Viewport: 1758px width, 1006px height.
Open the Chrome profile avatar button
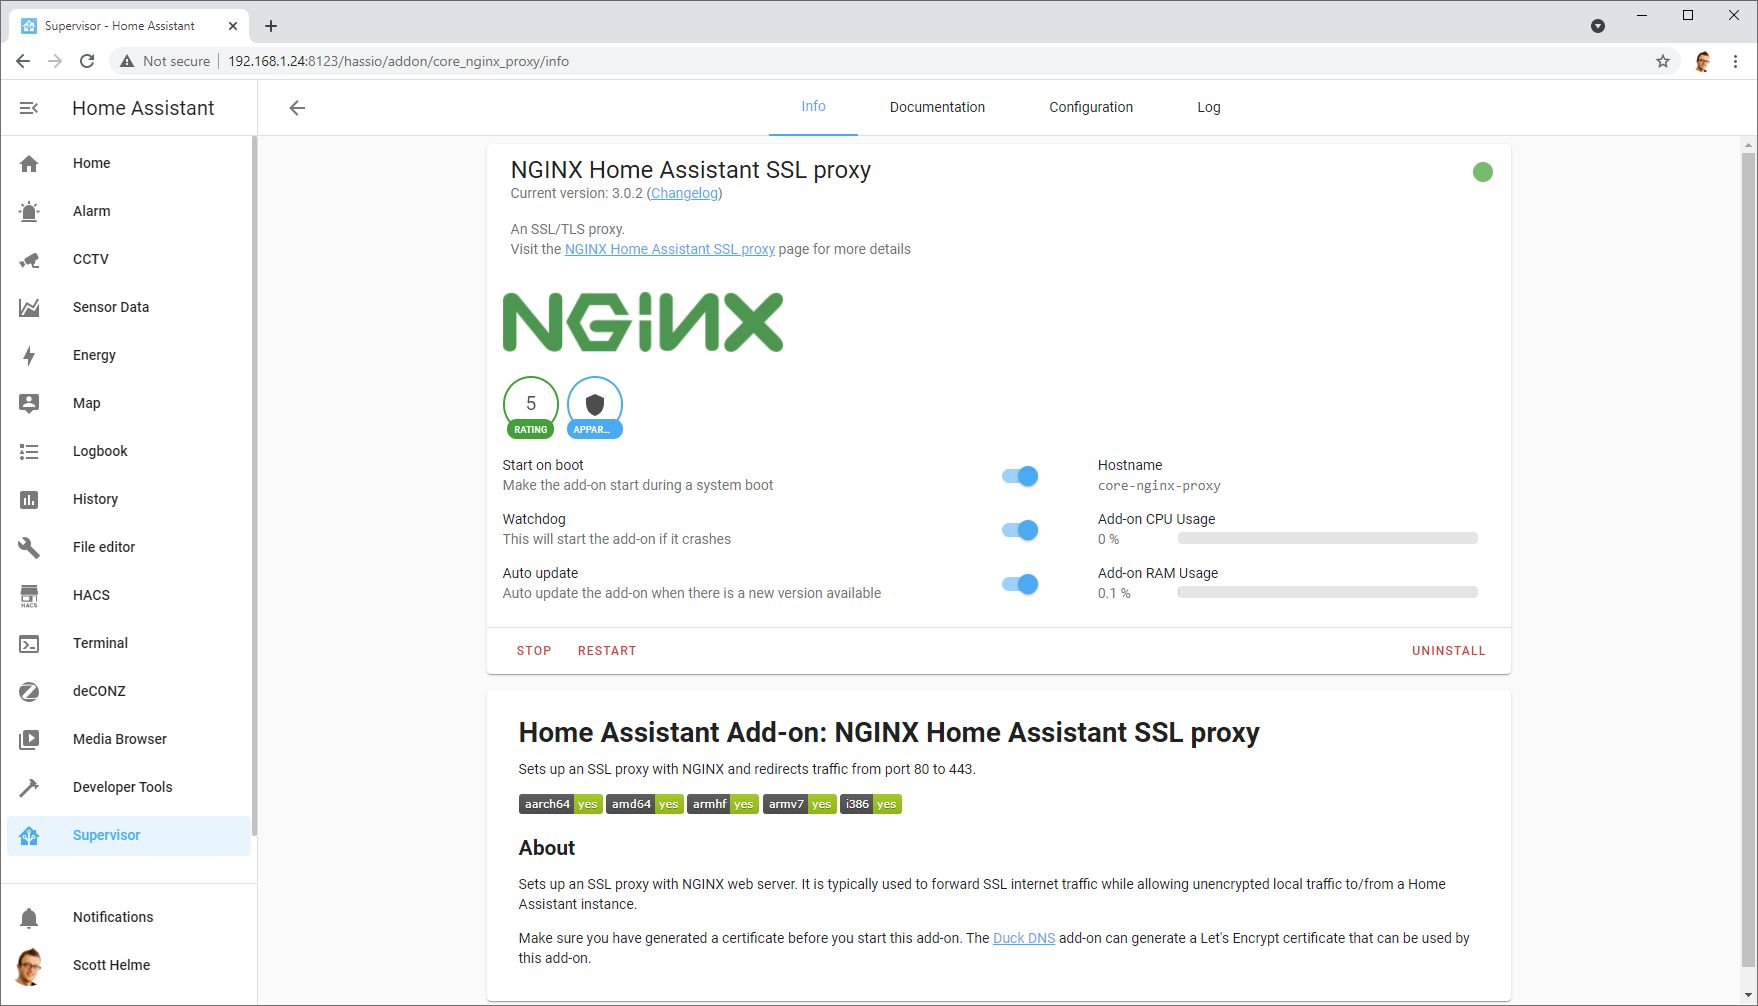(x=1703, y=61)
